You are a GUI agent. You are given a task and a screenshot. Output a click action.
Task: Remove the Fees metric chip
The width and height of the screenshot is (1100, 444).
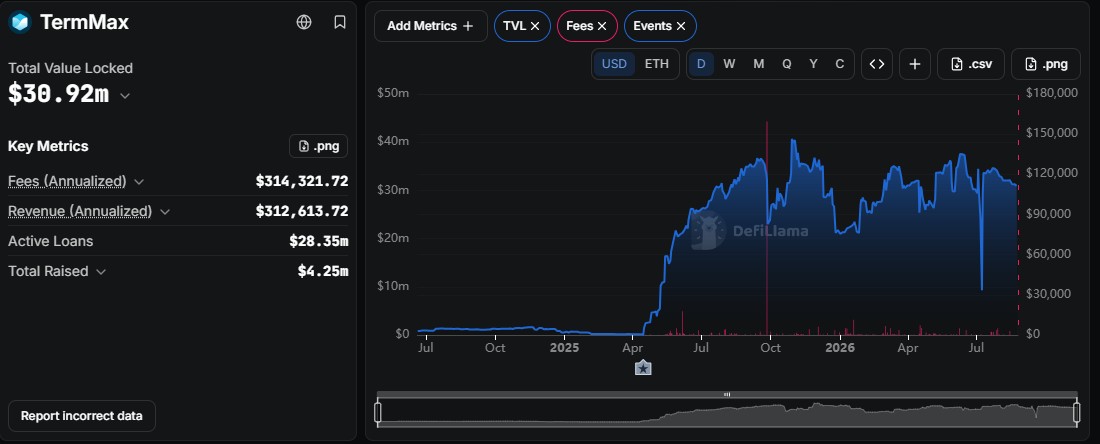(x=601, y=26)
